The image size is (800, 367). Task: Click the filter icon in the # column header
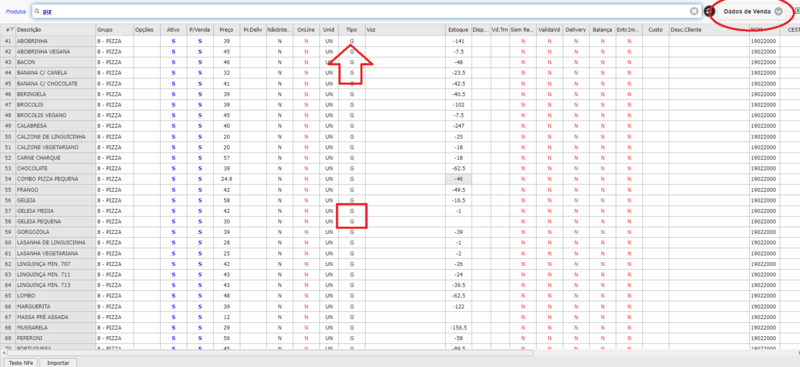click(11, 30)
